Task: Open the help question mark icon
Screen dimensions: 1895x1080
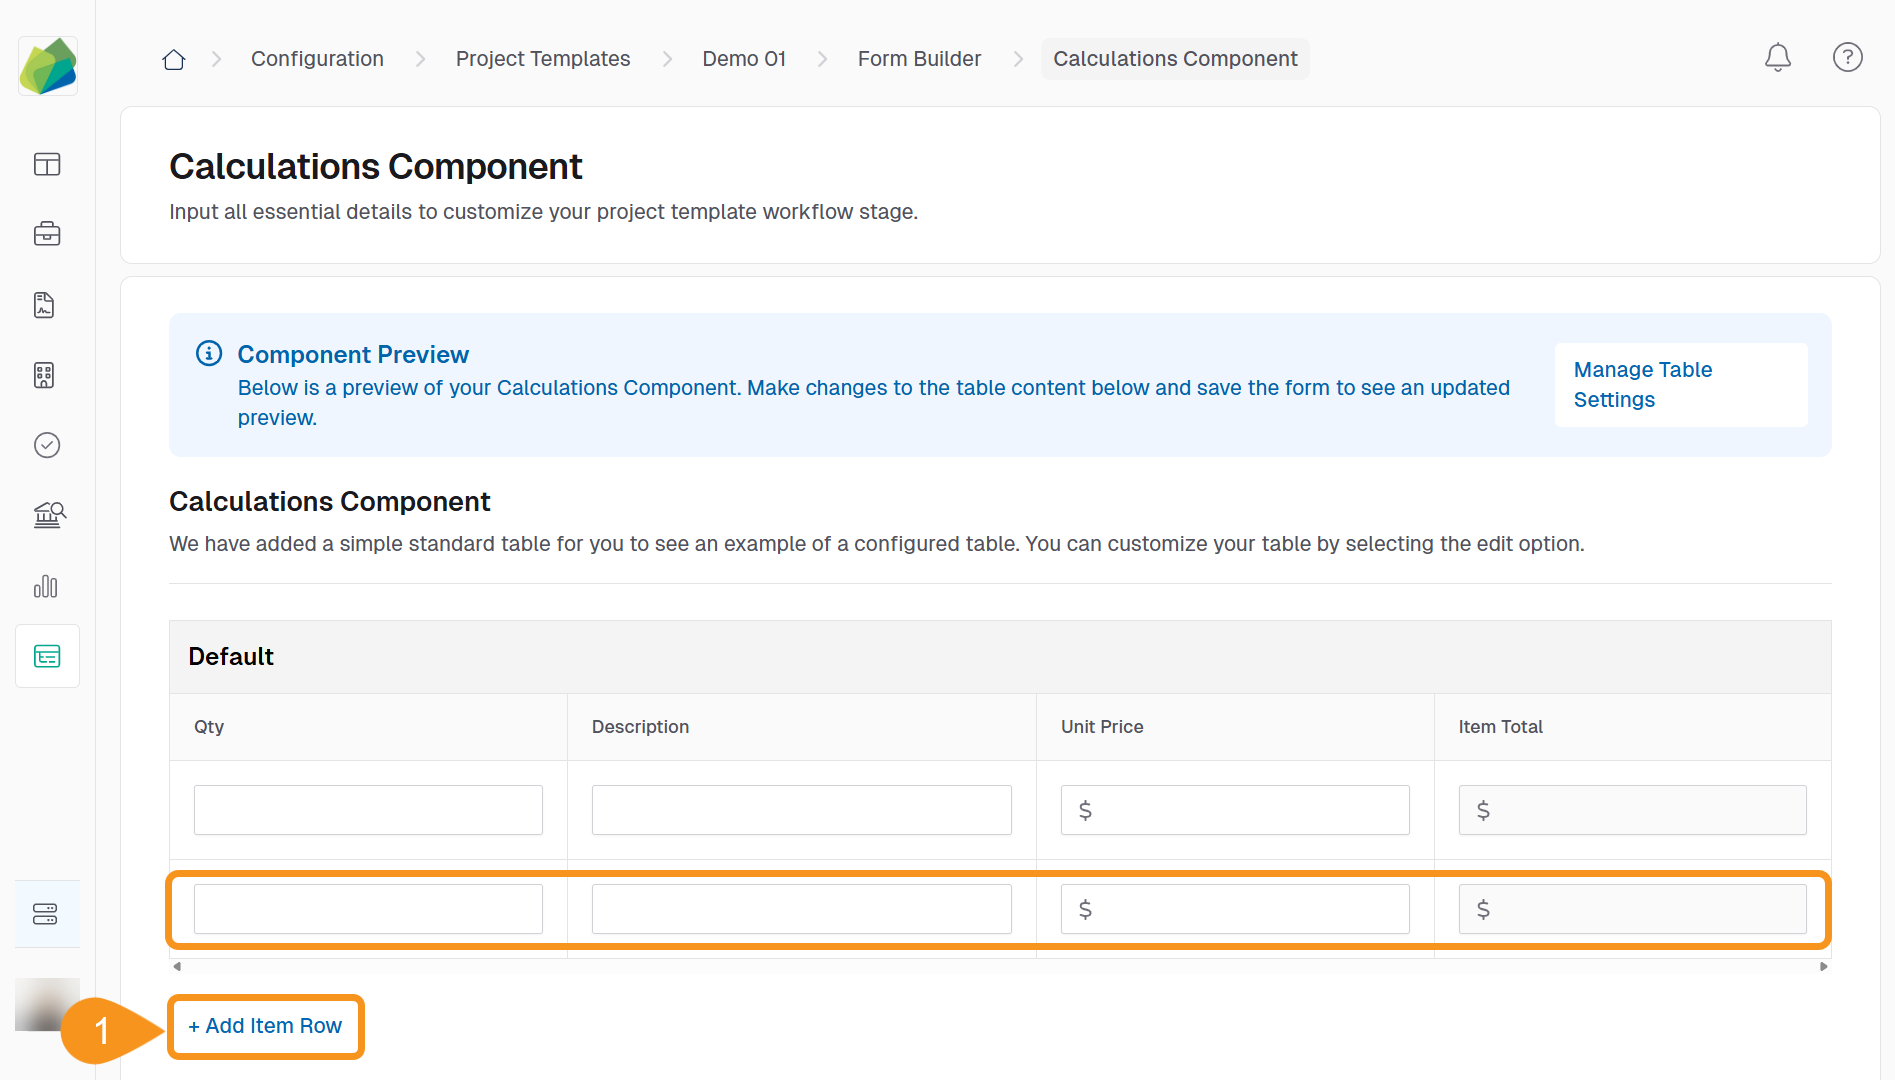Action: coord(1847,58)
